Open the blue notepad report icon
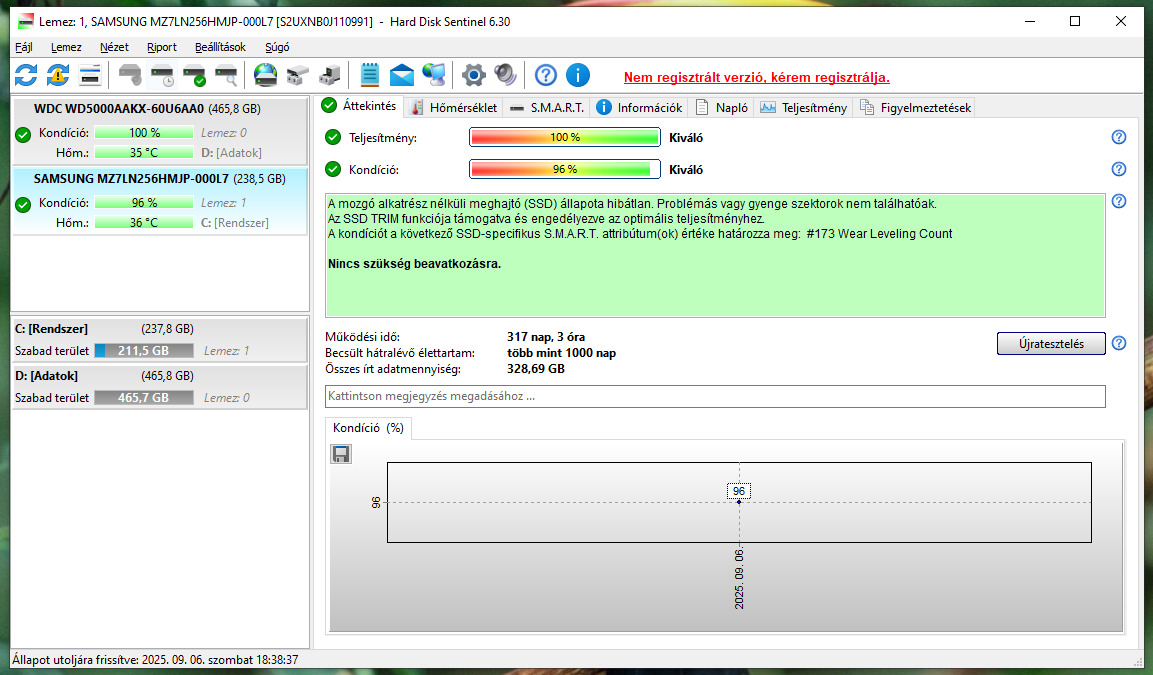The width and height of the screenshot is (1153, 675). pos(370,75)
